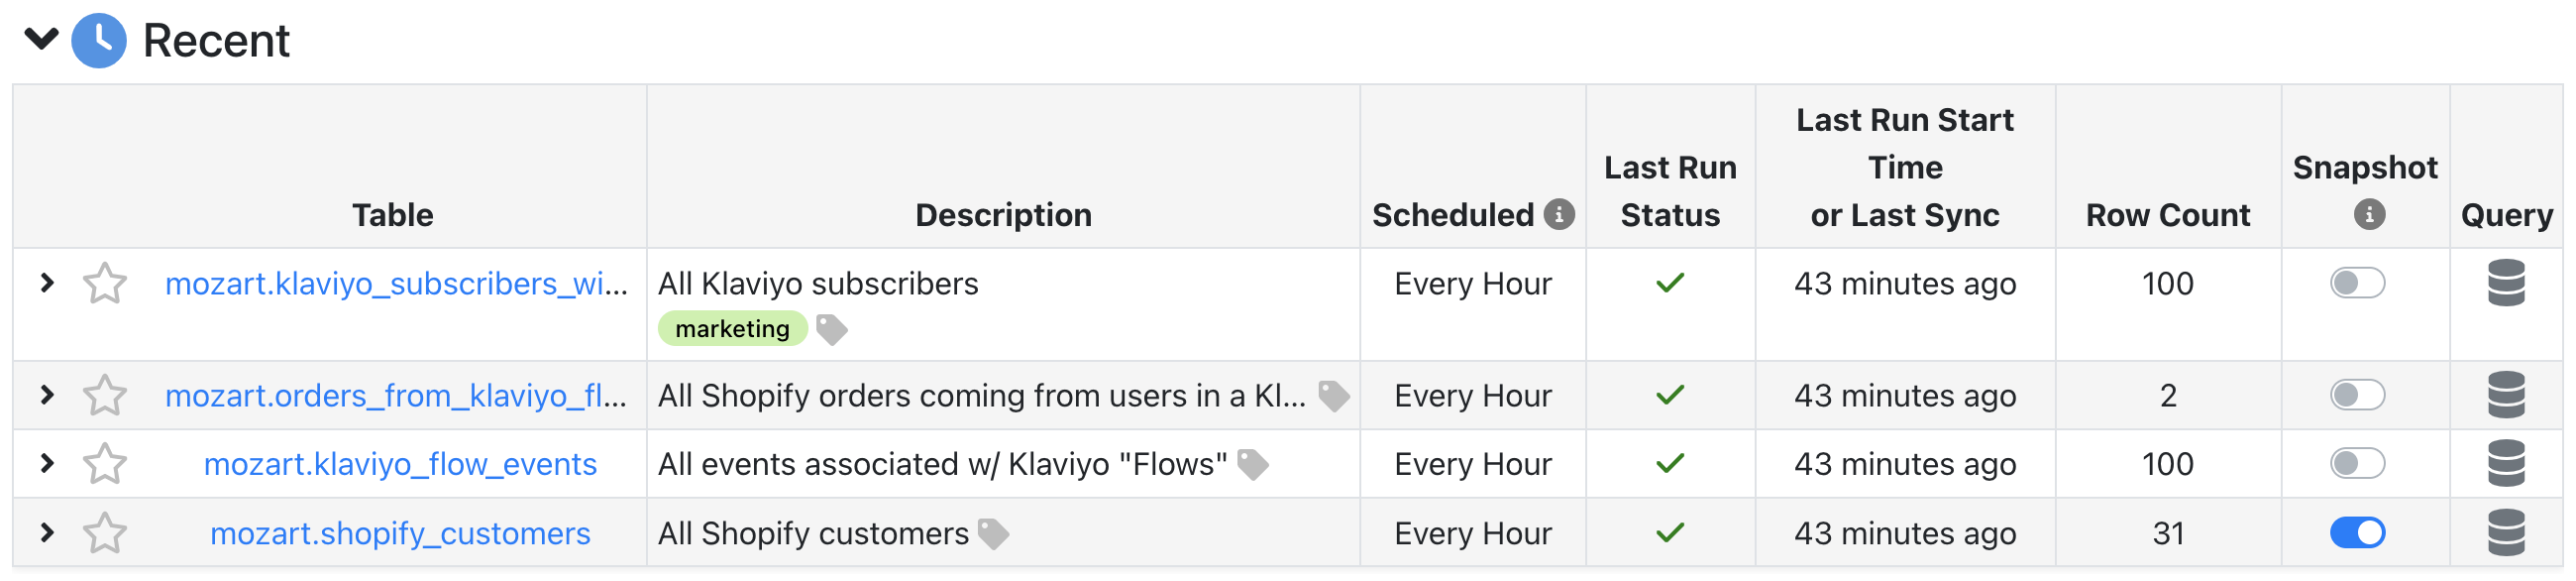Add tag to All Shopify customers description

coord(993,534)
